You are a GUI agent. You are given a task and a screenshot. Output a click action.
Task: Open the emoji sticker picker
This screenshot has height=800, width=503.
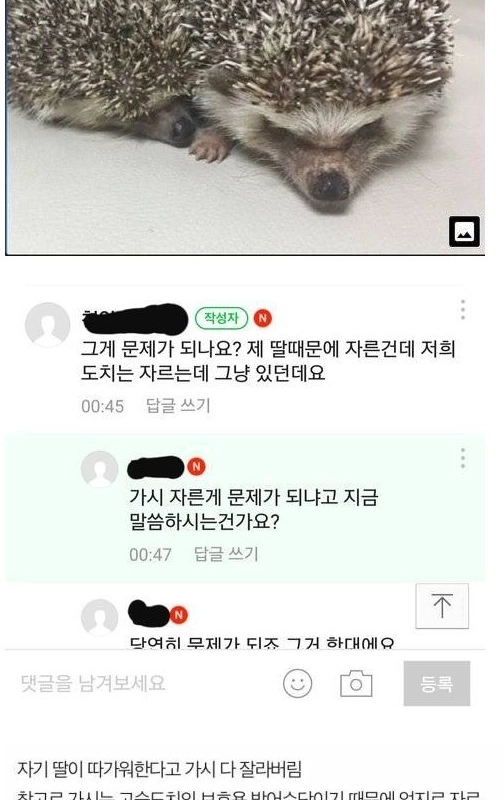[x=297, y=683]
